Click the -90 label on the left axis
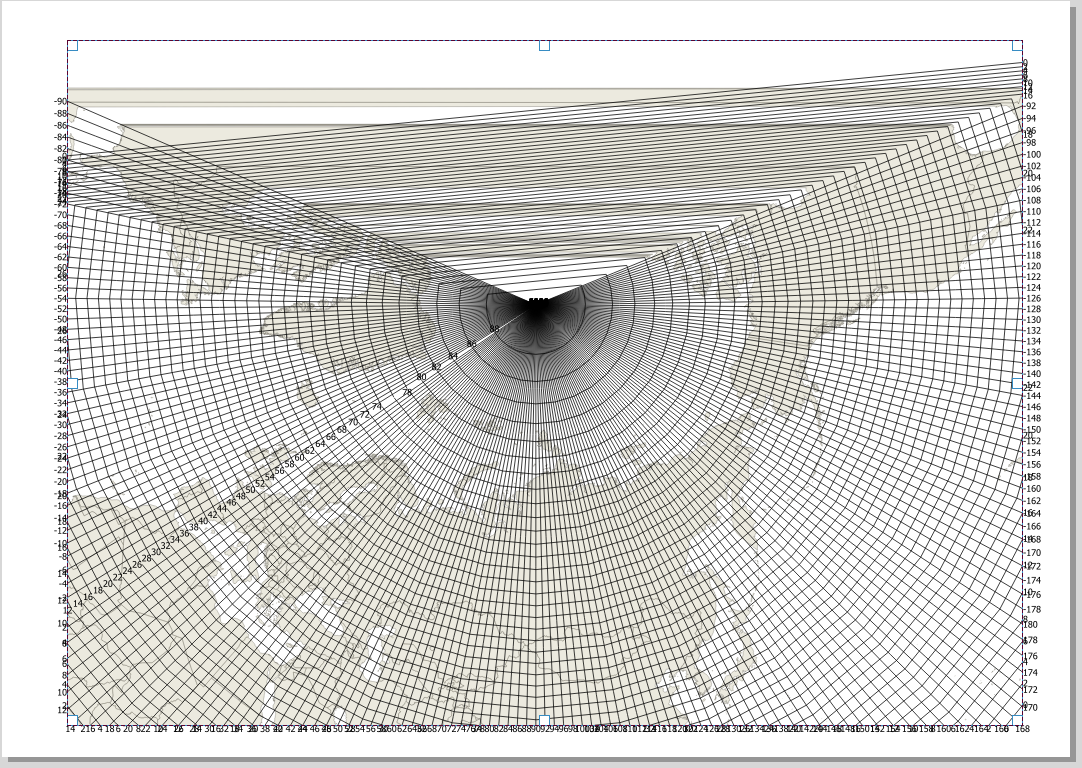The width and height of the screenshot is (1082, 768). 58,100
